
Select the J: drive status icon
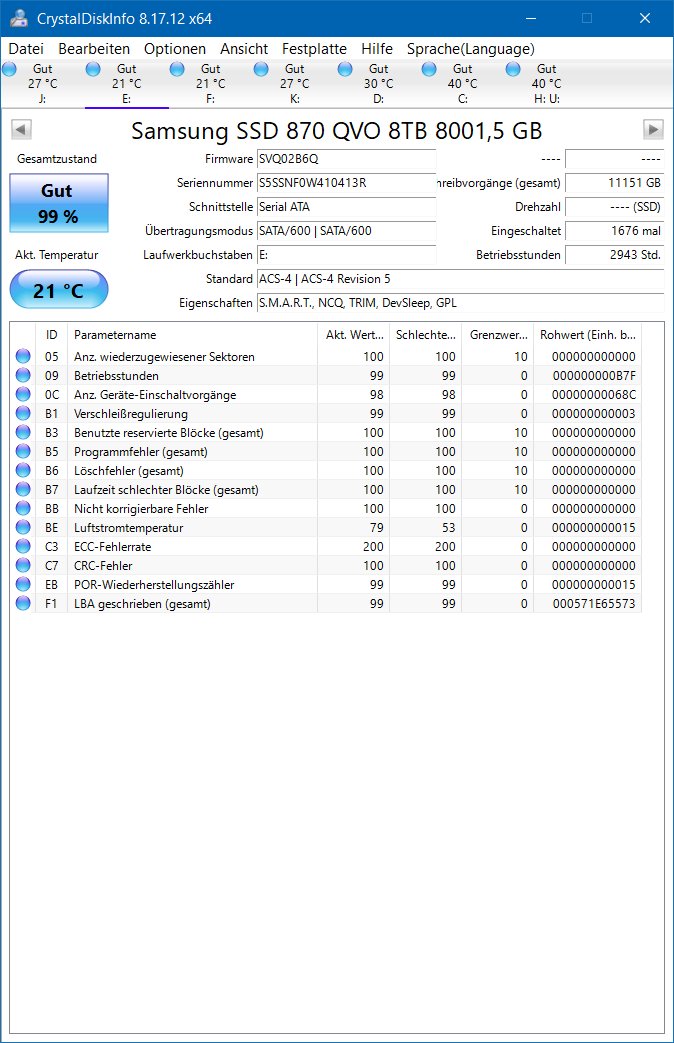point(9,69)
